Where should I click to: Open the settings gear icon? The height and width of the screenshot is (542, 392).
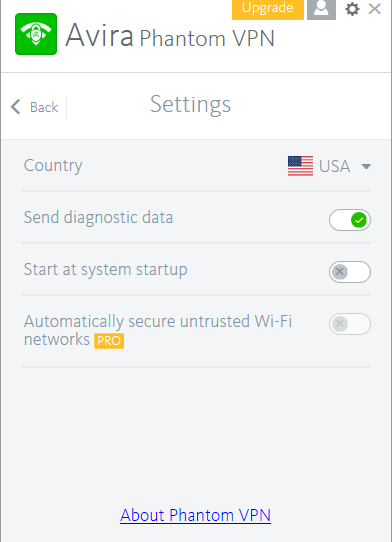(x=352, y=9)
